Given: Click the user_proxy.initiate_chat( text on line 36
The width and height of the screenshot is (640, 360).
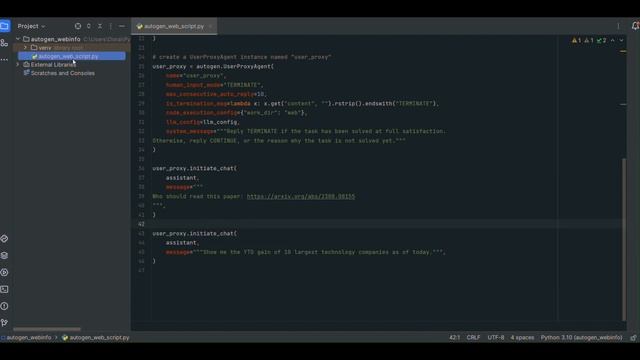Looking at the screenshot, I should coord(195,168).
